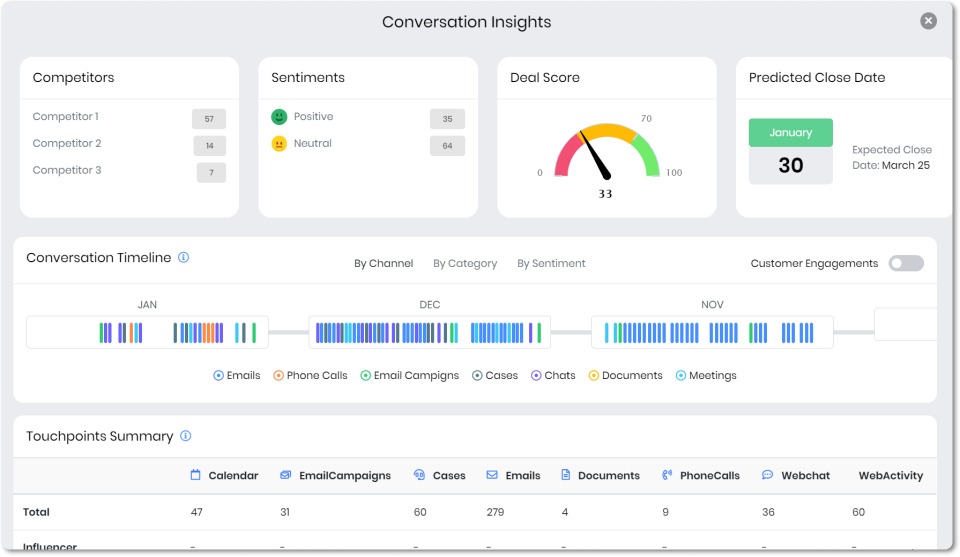Close the Conversation Insights dialog
The image size is (960, 557).
(929, 21)
